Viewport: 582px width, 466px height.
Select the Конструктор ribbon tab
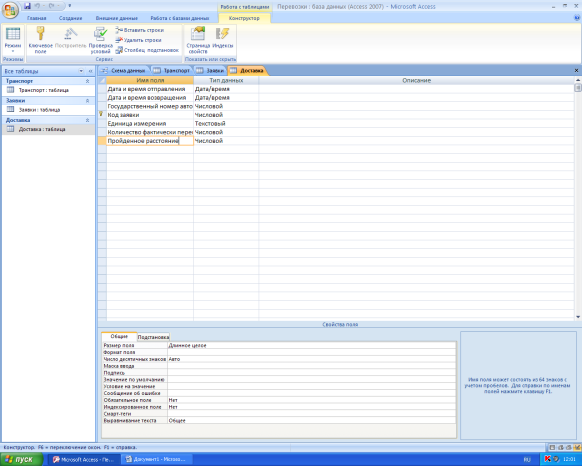pyautogui.click(x=244, y=18)
